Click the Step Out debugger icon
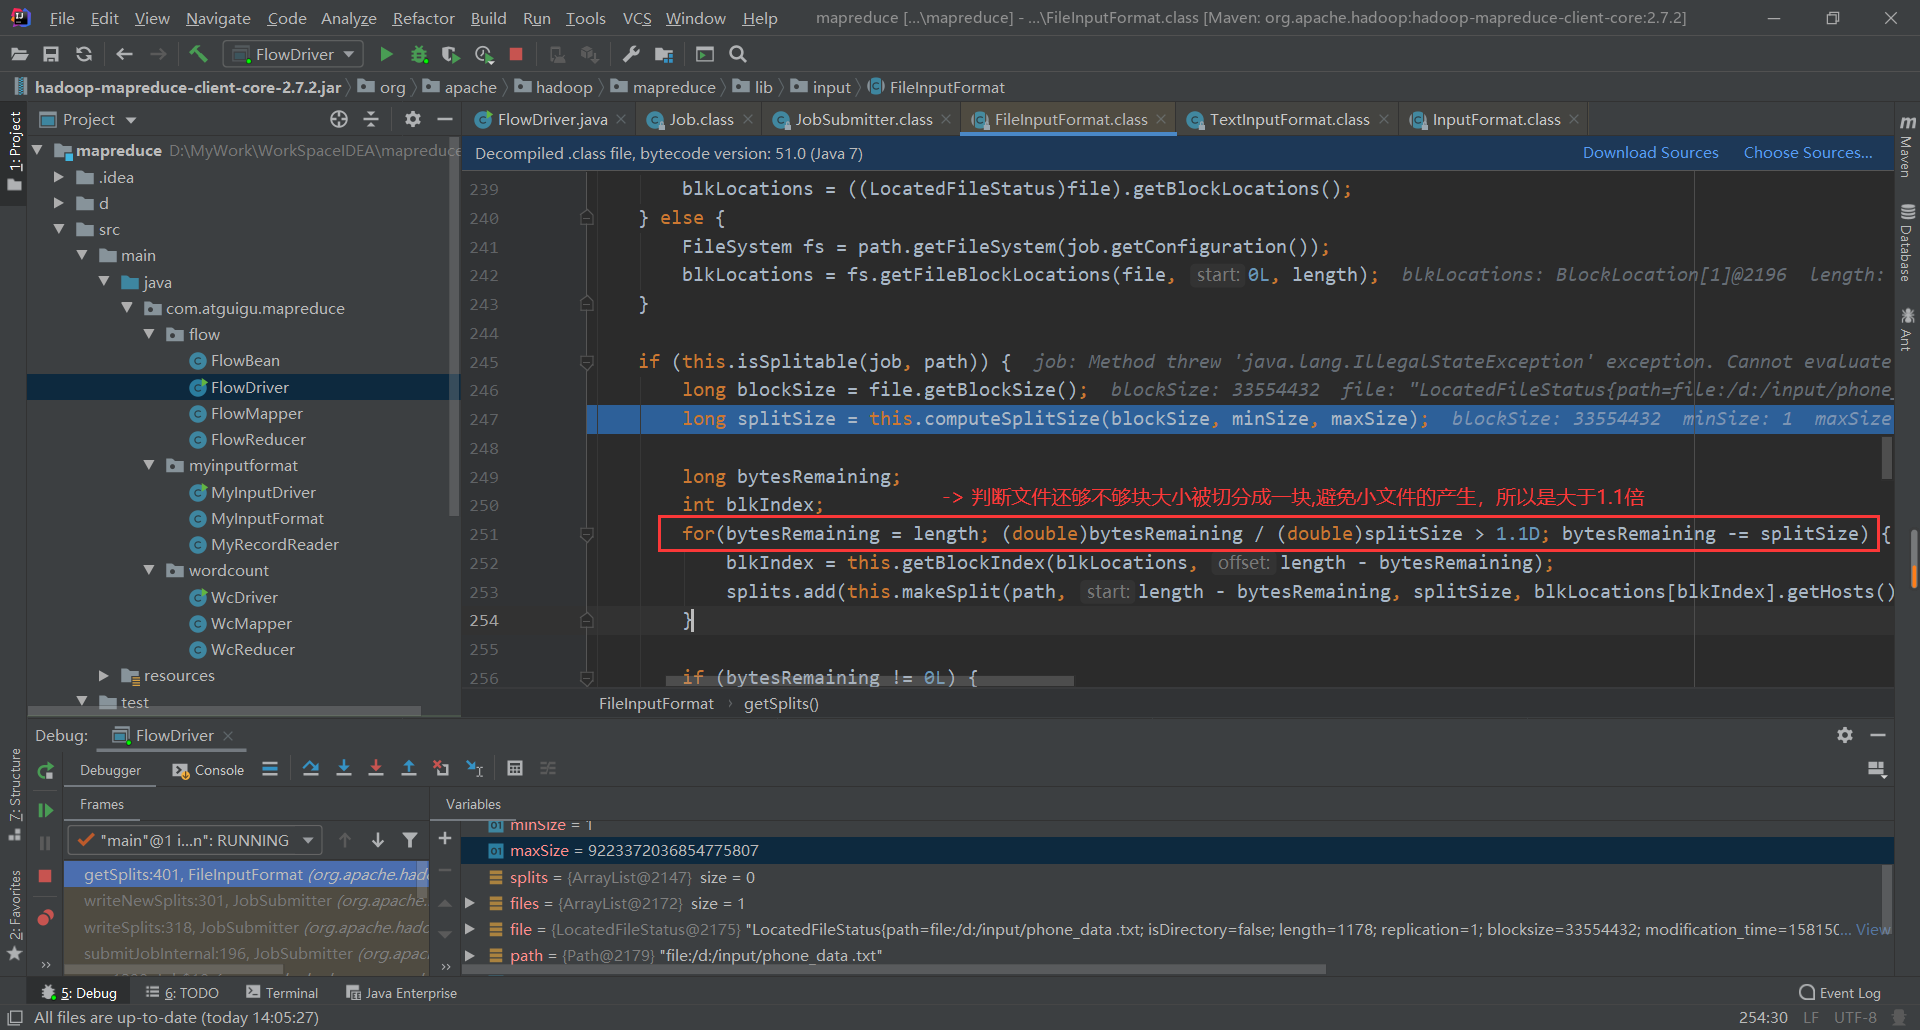The width and height of the screenshot is (1920, 1030). [409, 768]
